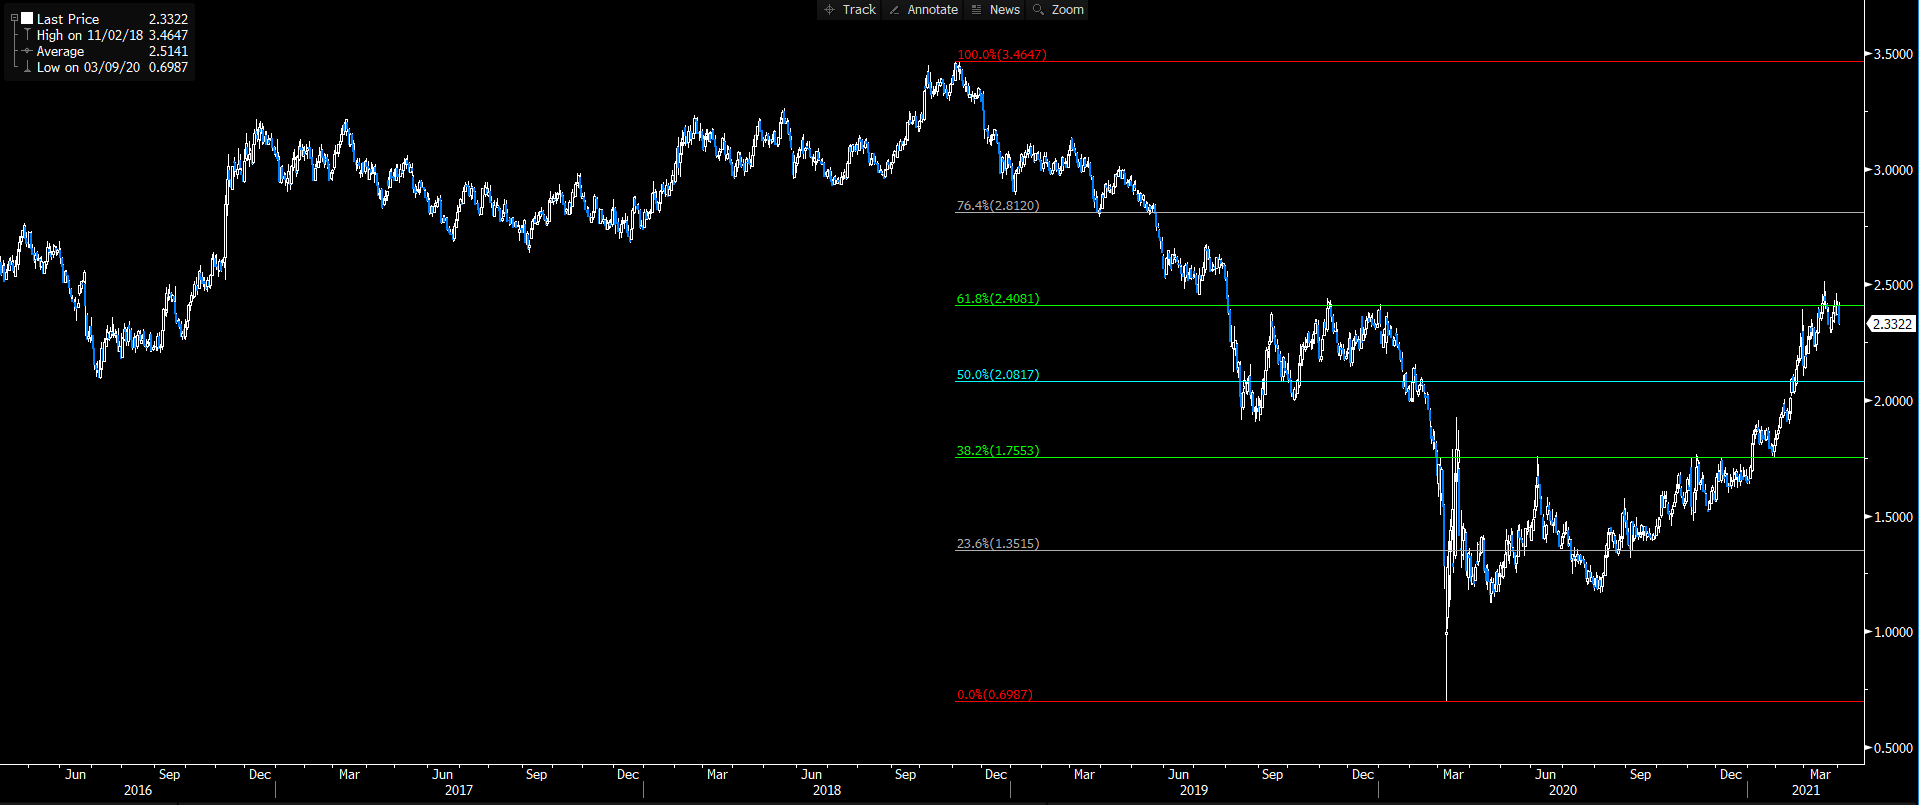
Task: Select the legend's Low on 03/09/20 label
Action: pyautogui.click(x=88, y=67)
